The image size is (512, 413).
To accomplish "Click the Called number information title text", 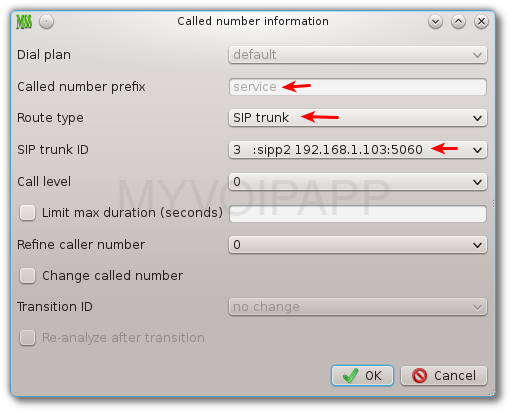I will [253, 21].
